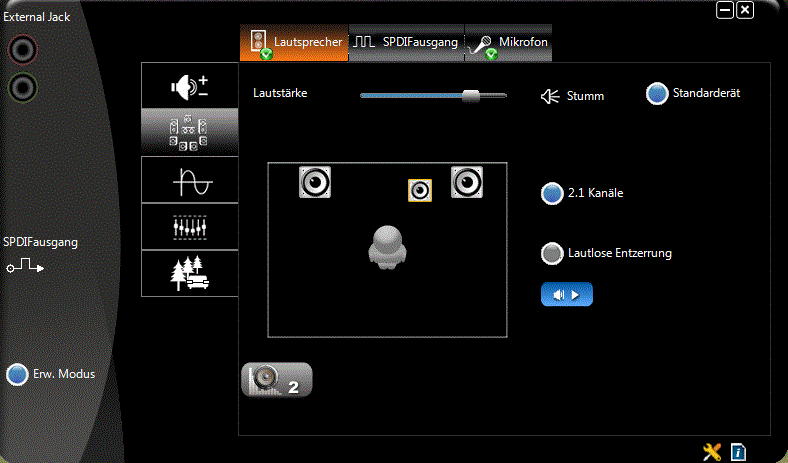Close the audio manager window
Image resolution: width=788 pixels, height=463 pixels.
tap(745, 10)
